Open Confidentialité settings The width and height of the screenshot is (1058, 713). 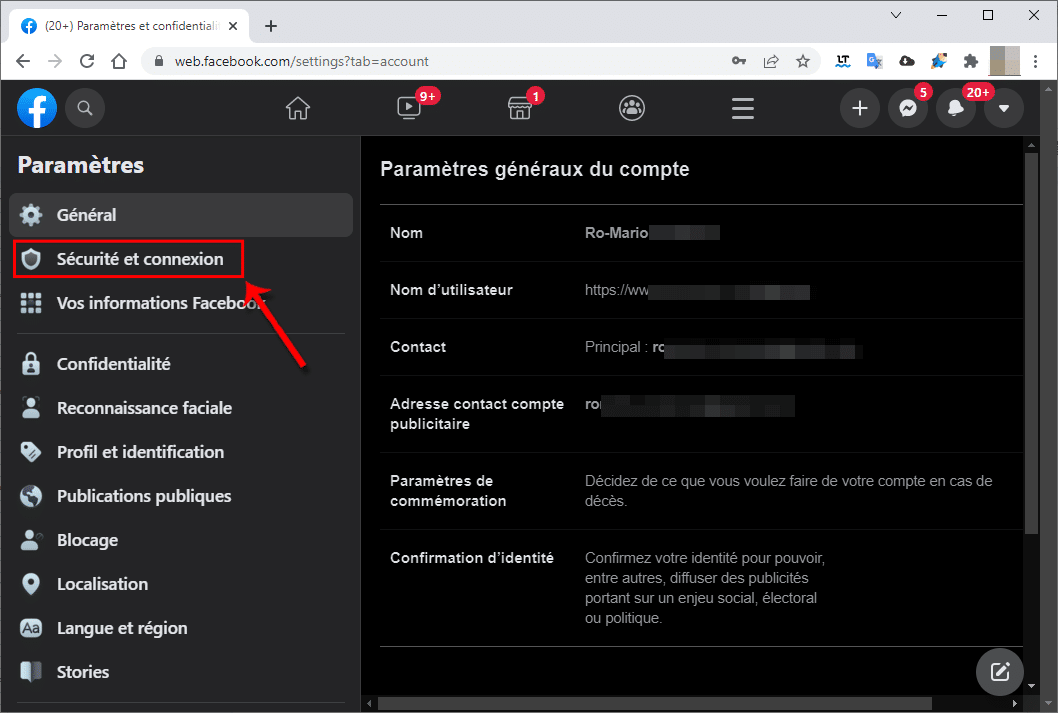tap(181, 364)
